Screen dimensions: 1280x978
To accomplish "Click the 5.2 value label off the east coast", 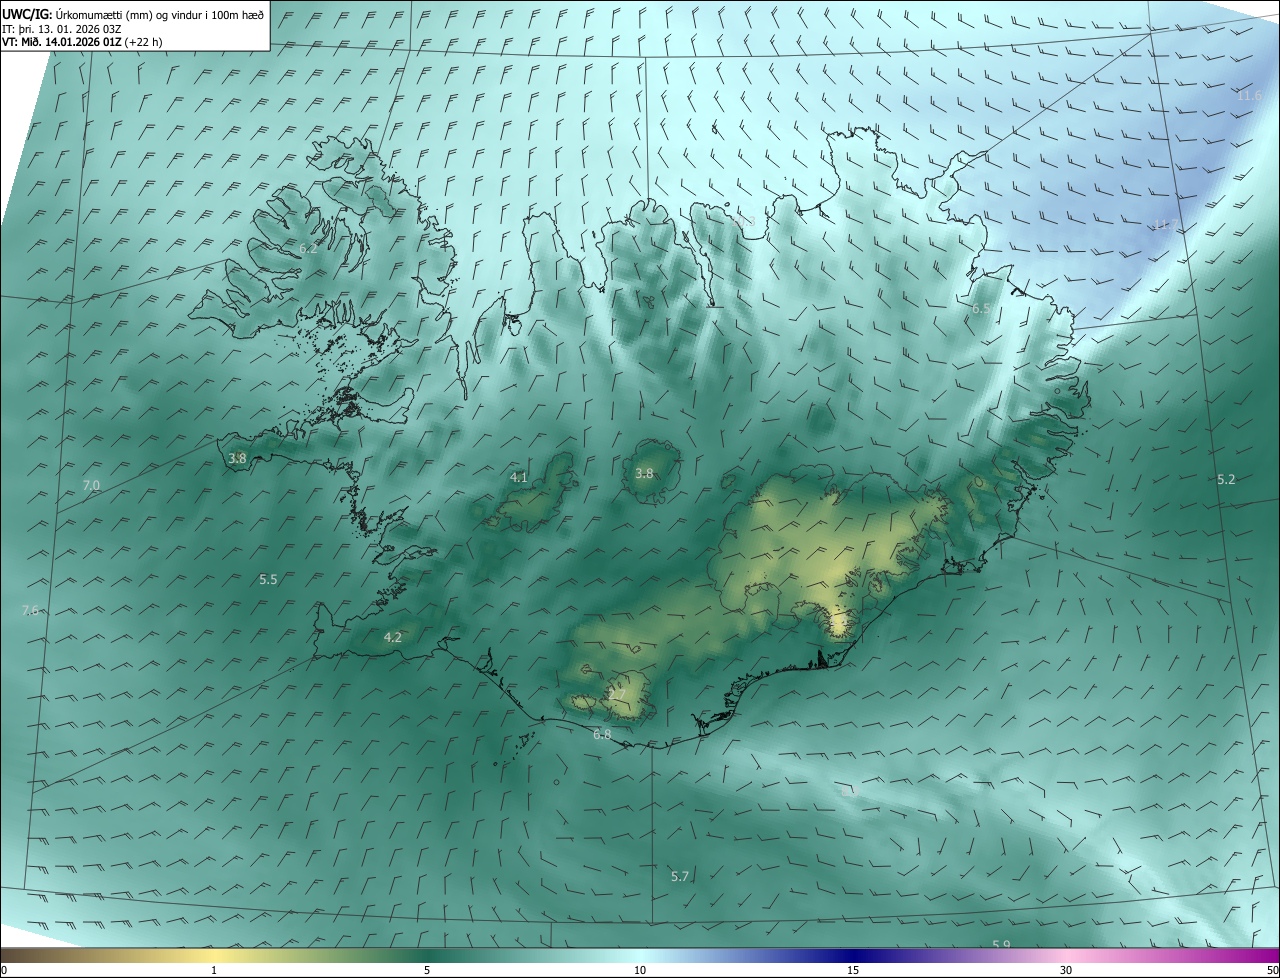I will coord(1226,480).
